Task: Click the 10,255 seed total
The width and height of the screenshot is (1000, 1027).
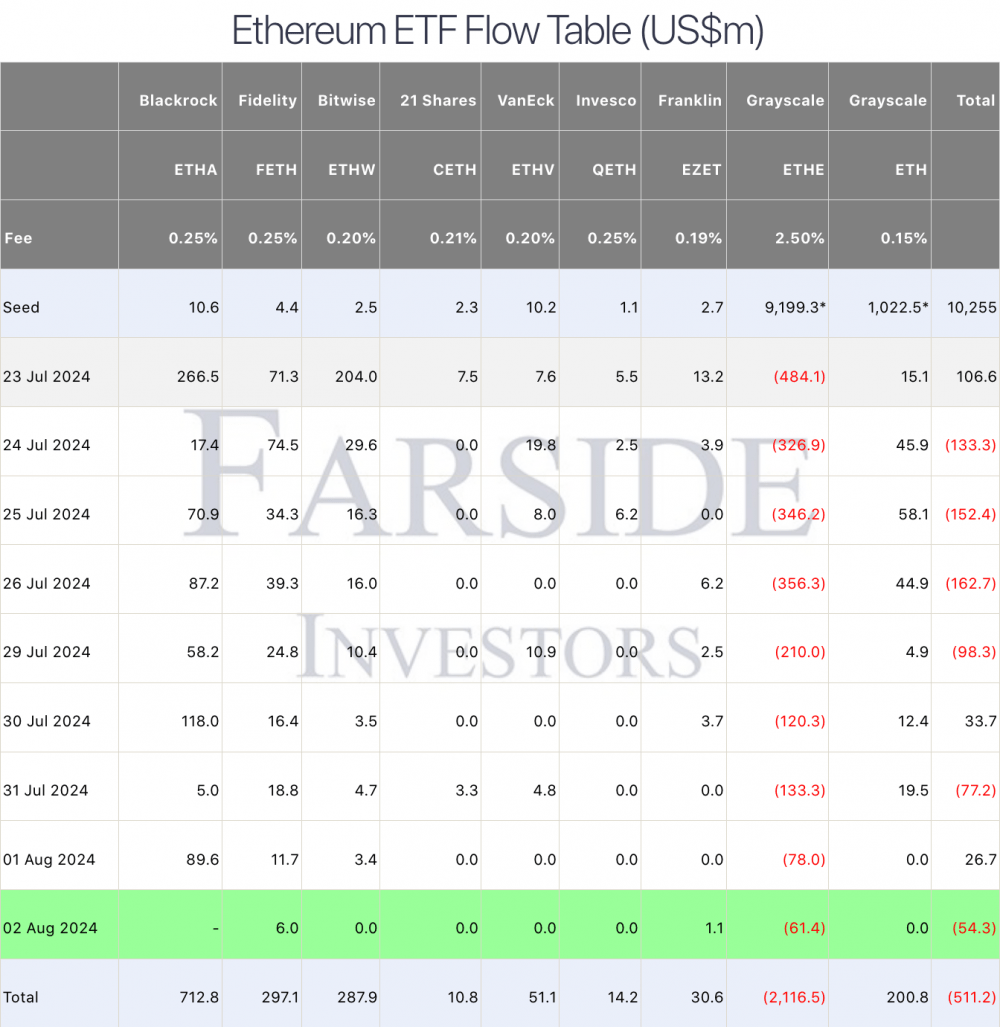Action: click(972, 307)
